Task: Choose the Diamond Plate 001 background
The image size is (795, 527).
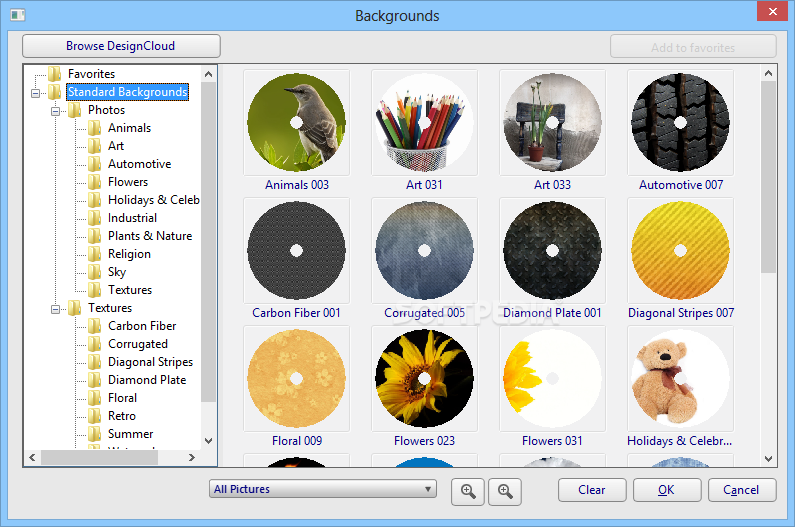Action: click(552, 251)
